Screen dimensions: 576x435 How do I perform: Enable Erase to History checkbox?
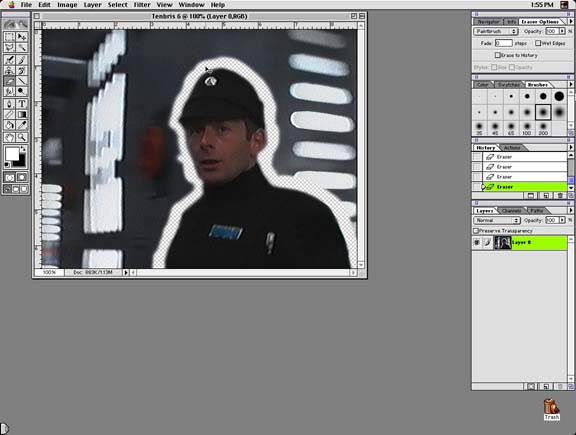(x=498, y=55)
